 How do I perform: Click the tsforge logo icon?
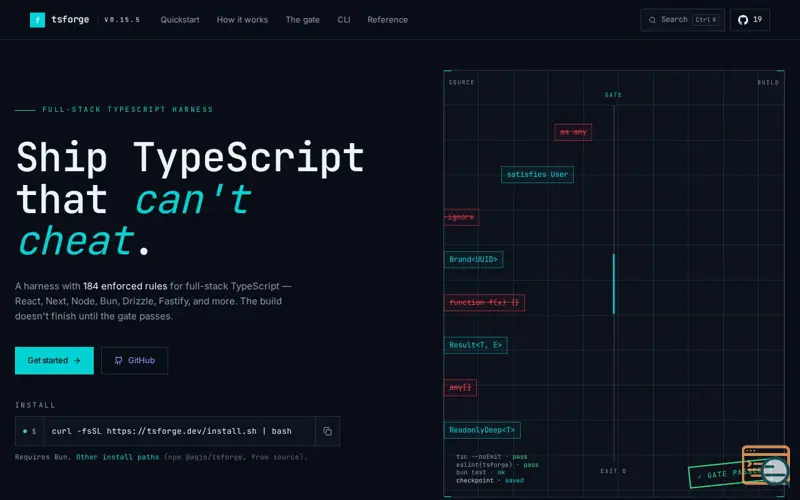tap(37, 20)
